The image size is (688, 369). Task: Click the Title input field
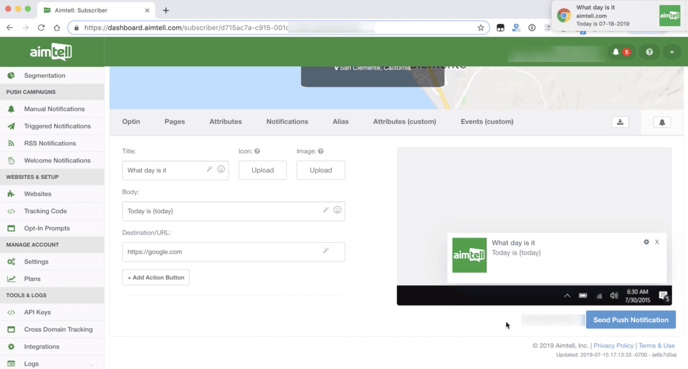tap(175, 170)
